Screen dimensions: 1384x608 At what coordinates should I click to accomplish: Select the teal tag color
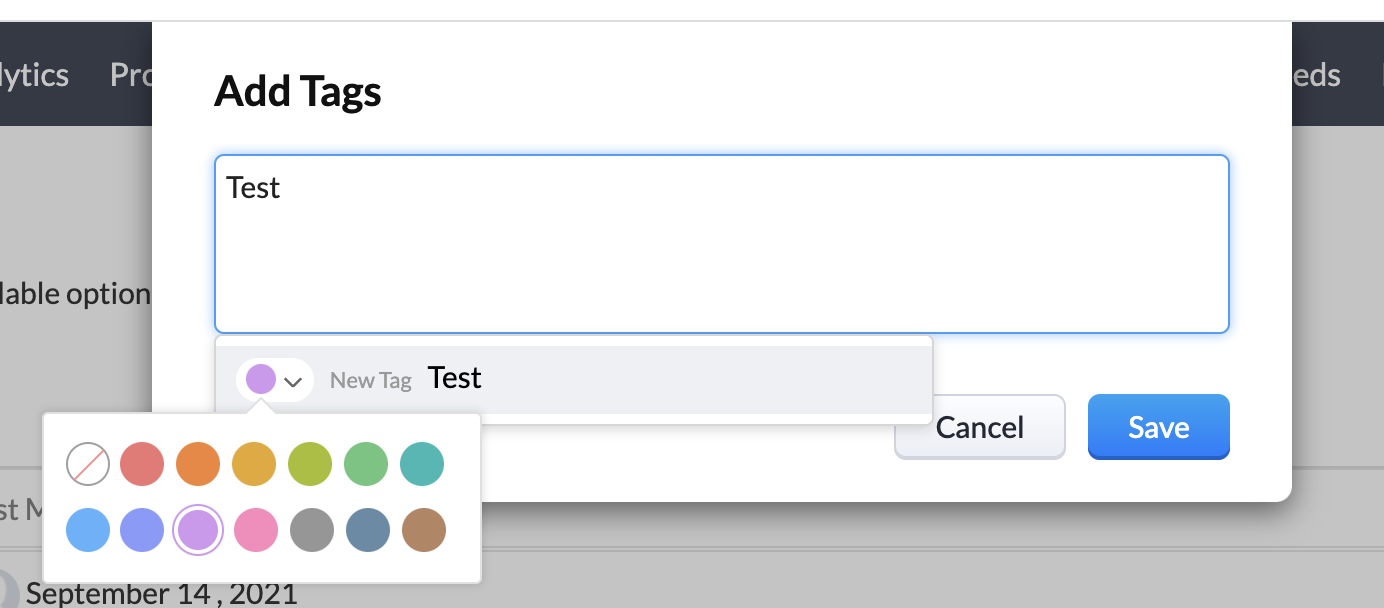tap(422, 464)
